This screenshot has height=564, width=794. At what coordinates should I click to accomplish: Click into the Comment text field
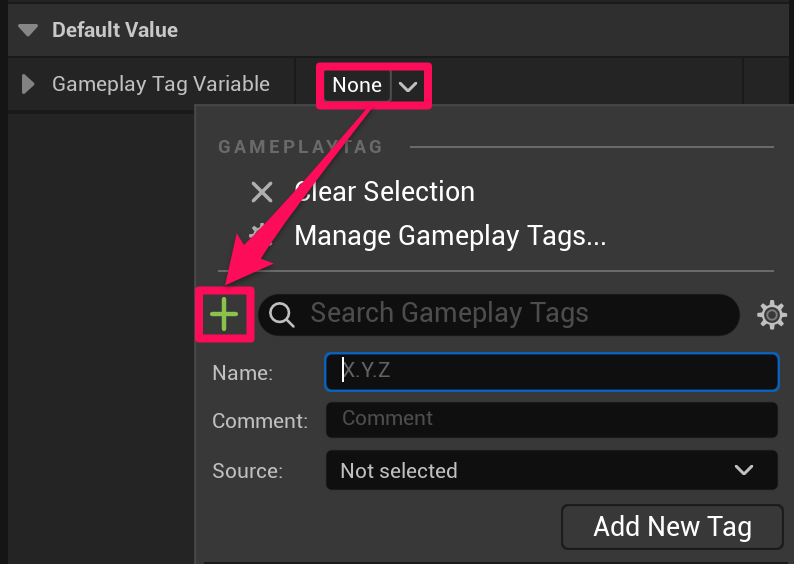[551, 419]
